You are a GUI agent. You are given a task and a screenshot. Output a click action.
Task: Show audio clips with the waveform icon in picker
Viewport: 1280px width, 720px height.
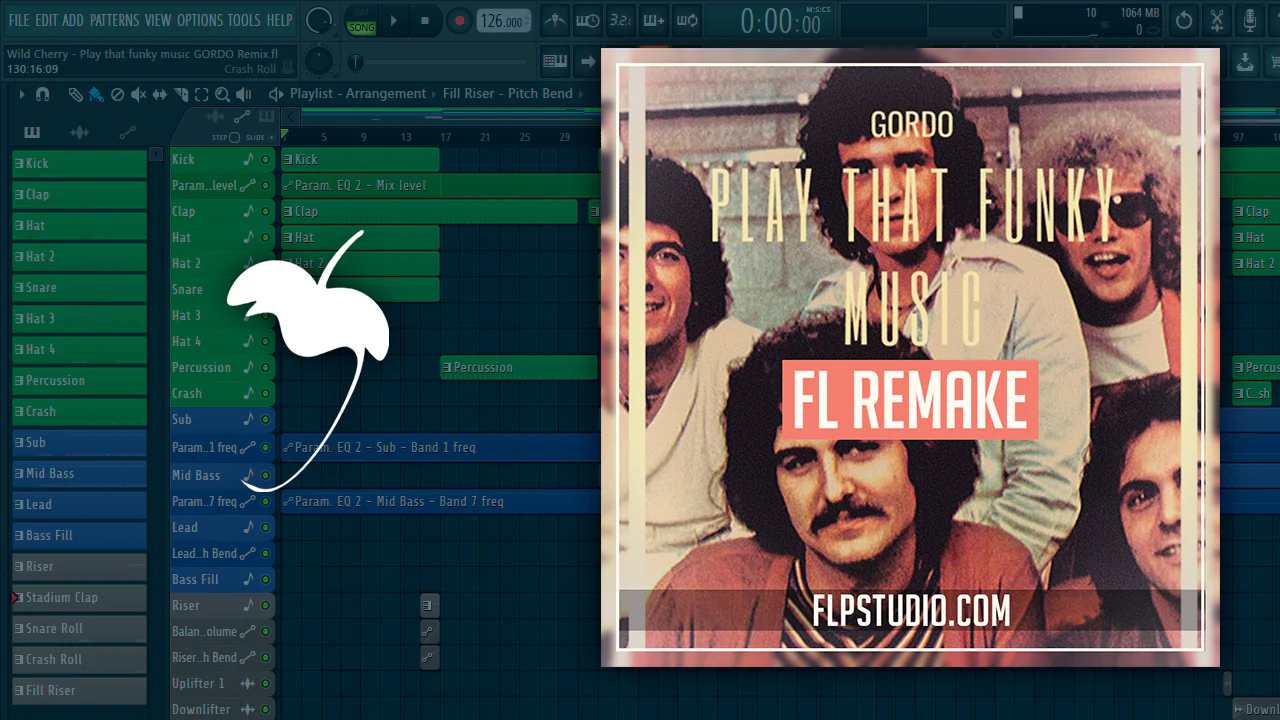pyautogui.click(x=79, y=132)
